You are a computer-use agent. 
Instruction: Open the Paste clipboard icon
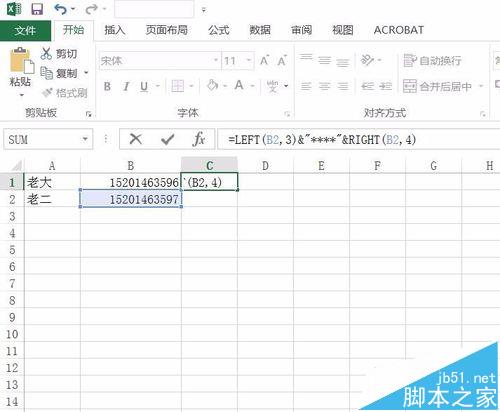pyautogui.click(x=21, y=61)
